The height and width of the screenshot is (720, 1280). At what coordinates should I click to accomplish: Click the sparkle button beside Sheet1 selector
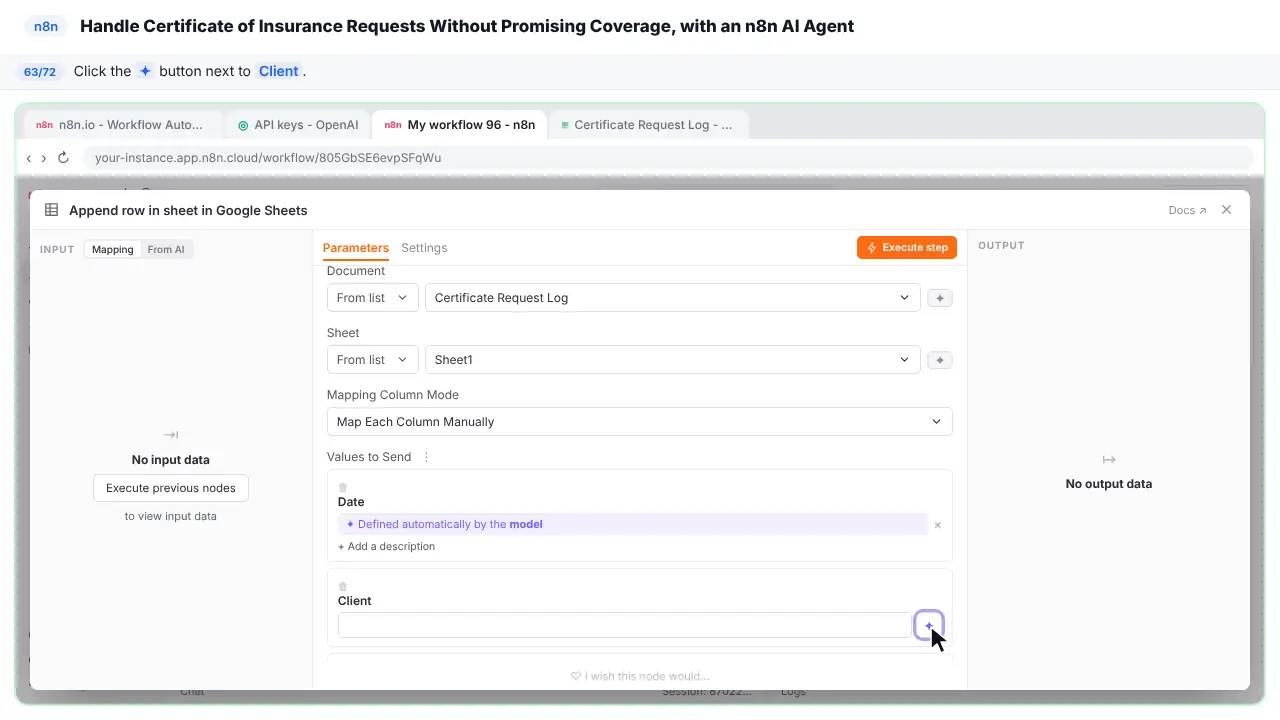[x=940, y=360]
